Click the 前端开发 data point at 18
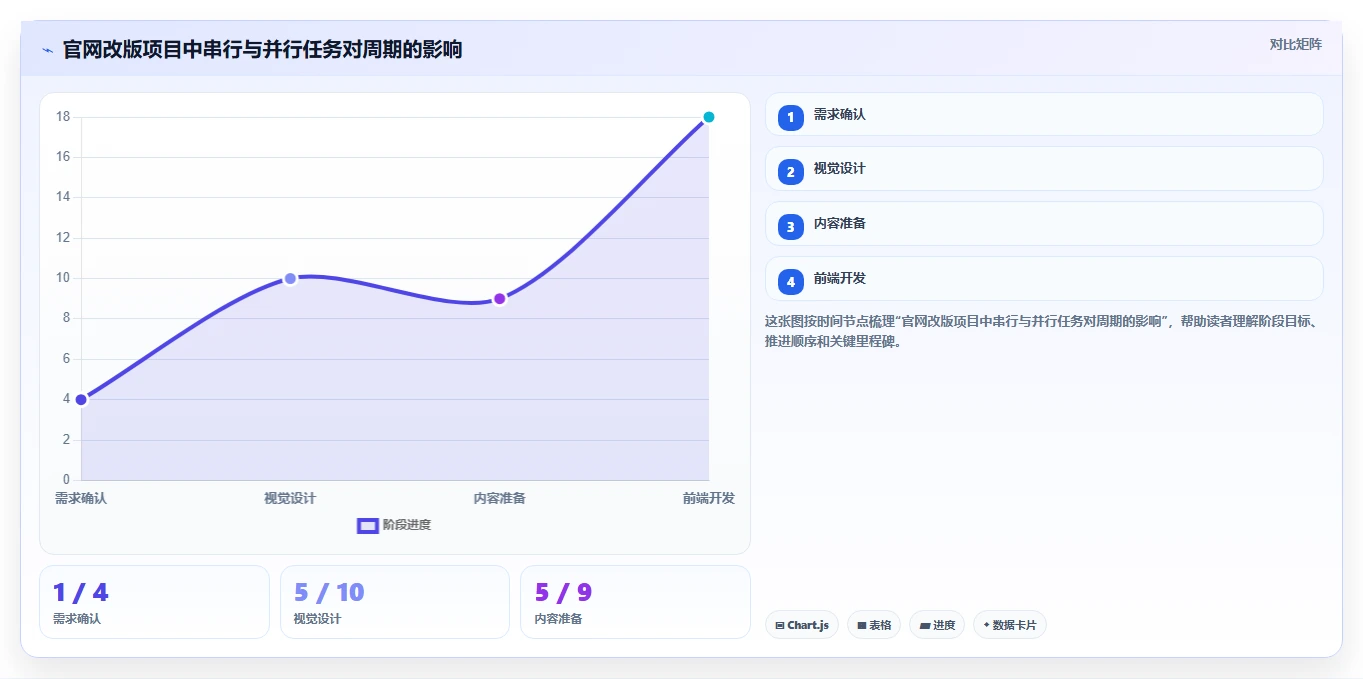The height and width of the screenshot is (679, 1363). pos(709,117)
